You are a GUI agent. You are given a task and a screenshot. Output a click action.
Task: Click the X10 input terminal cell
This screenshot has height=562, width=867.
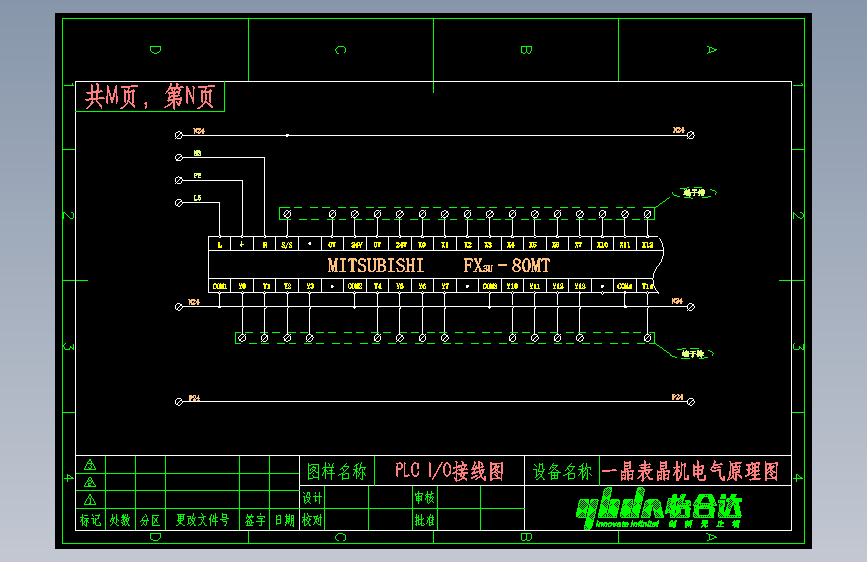[602, 244]
